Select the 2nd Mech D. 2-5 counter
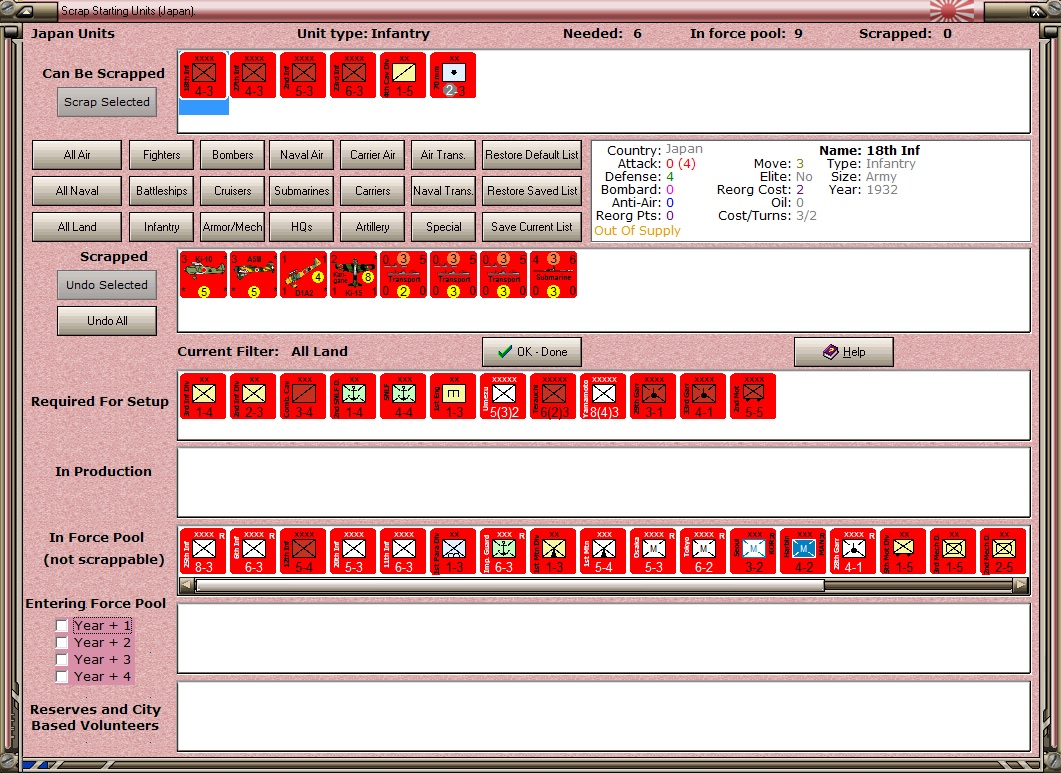 [1003, 552]
